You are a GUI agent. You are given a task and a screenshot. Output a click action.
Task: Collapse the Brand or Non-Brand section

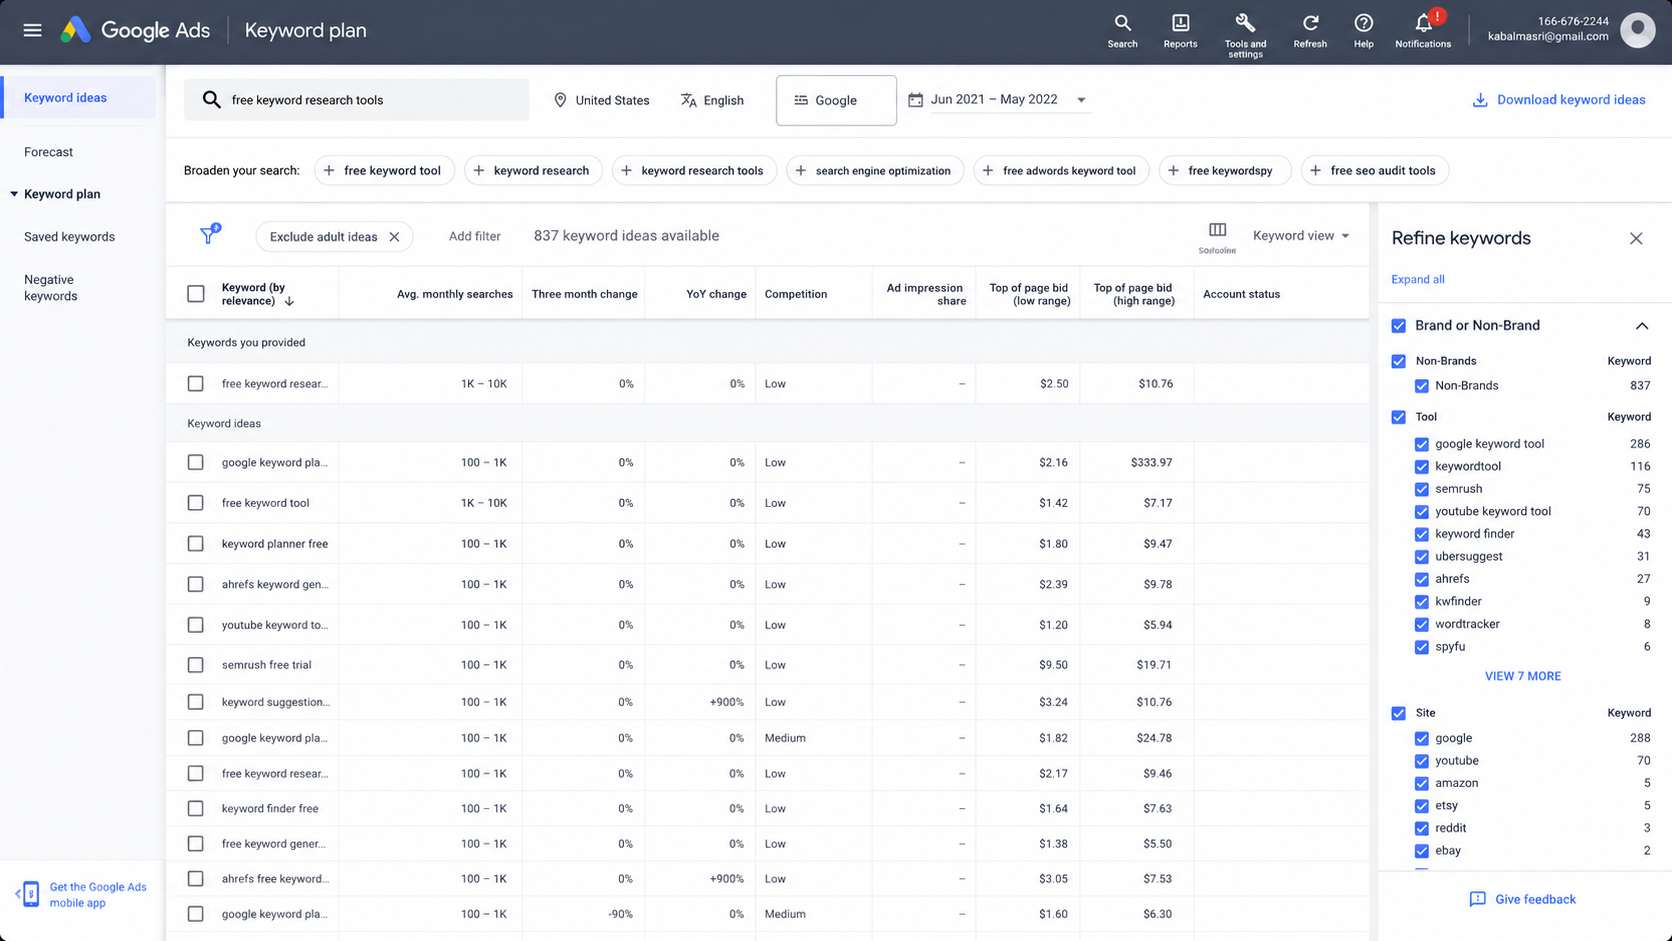[x=1642, y=326]
